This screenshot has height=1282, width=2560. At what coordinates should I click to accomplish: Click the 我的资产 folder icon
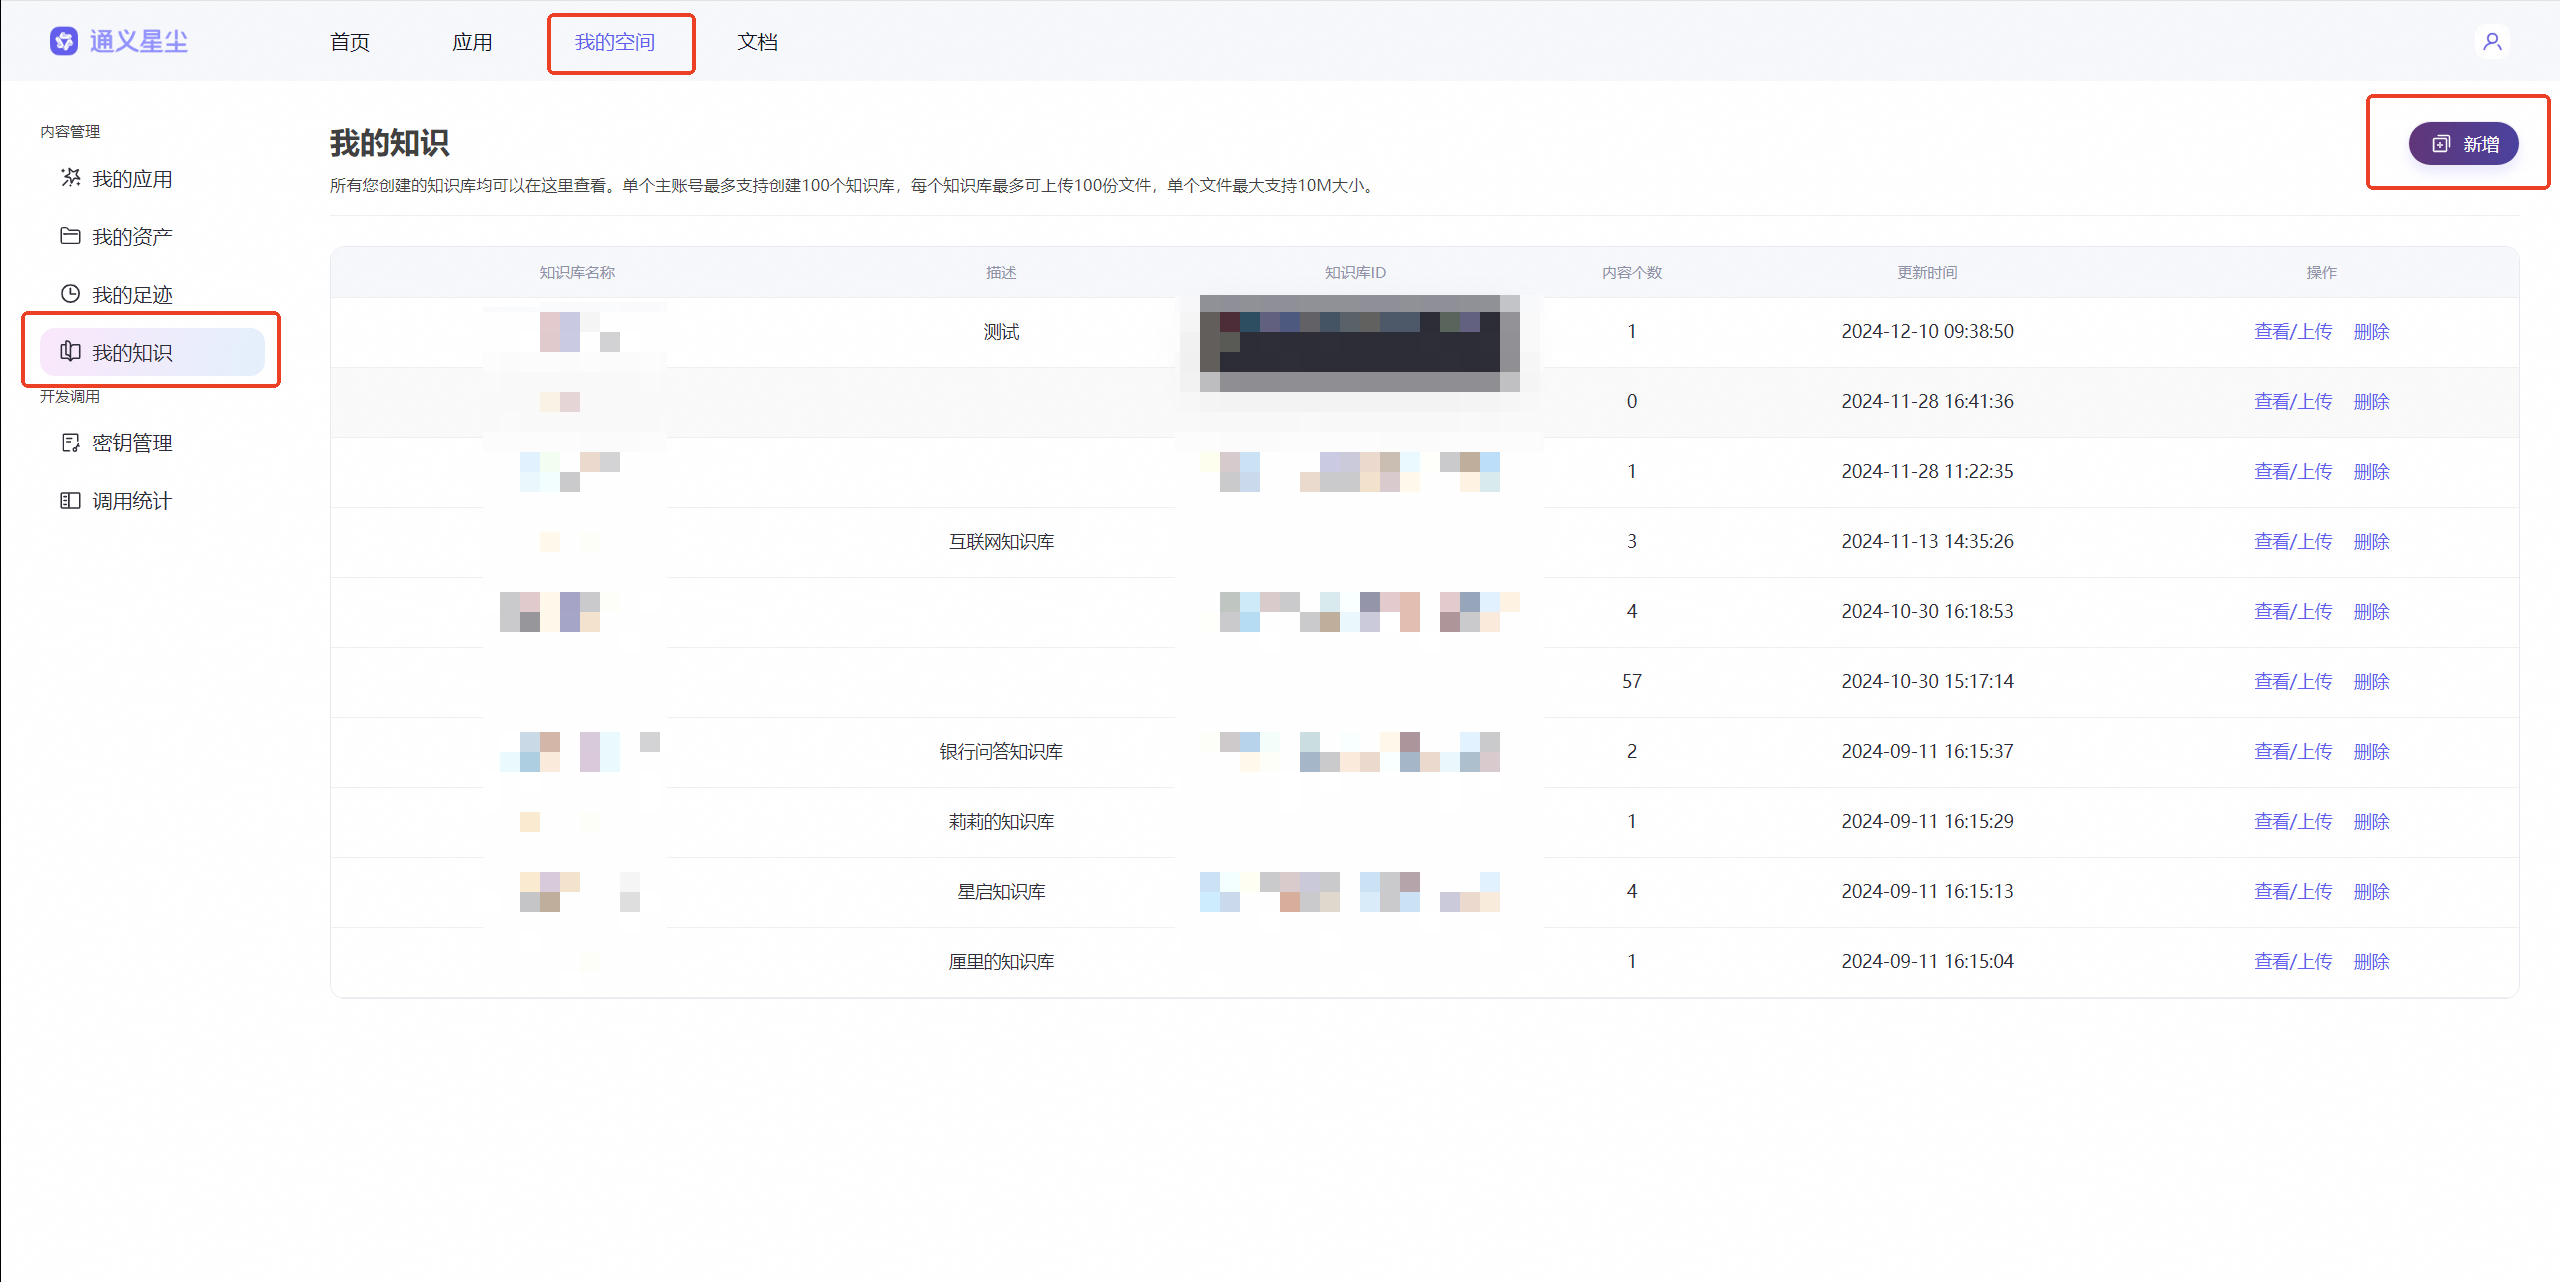coord(71,236)
